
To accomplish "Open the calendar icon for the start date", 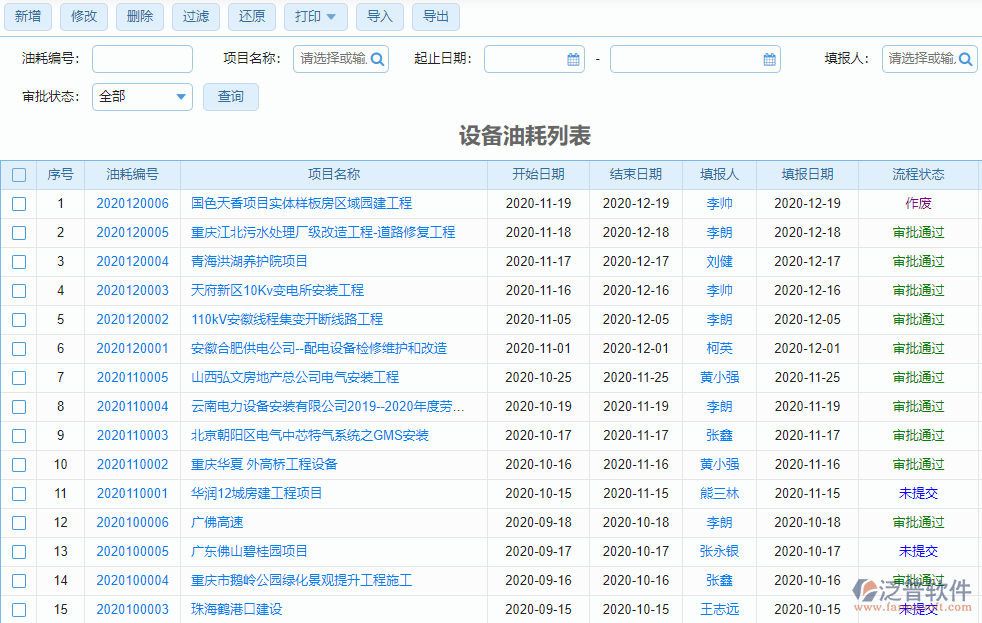I will click(573, 59).
